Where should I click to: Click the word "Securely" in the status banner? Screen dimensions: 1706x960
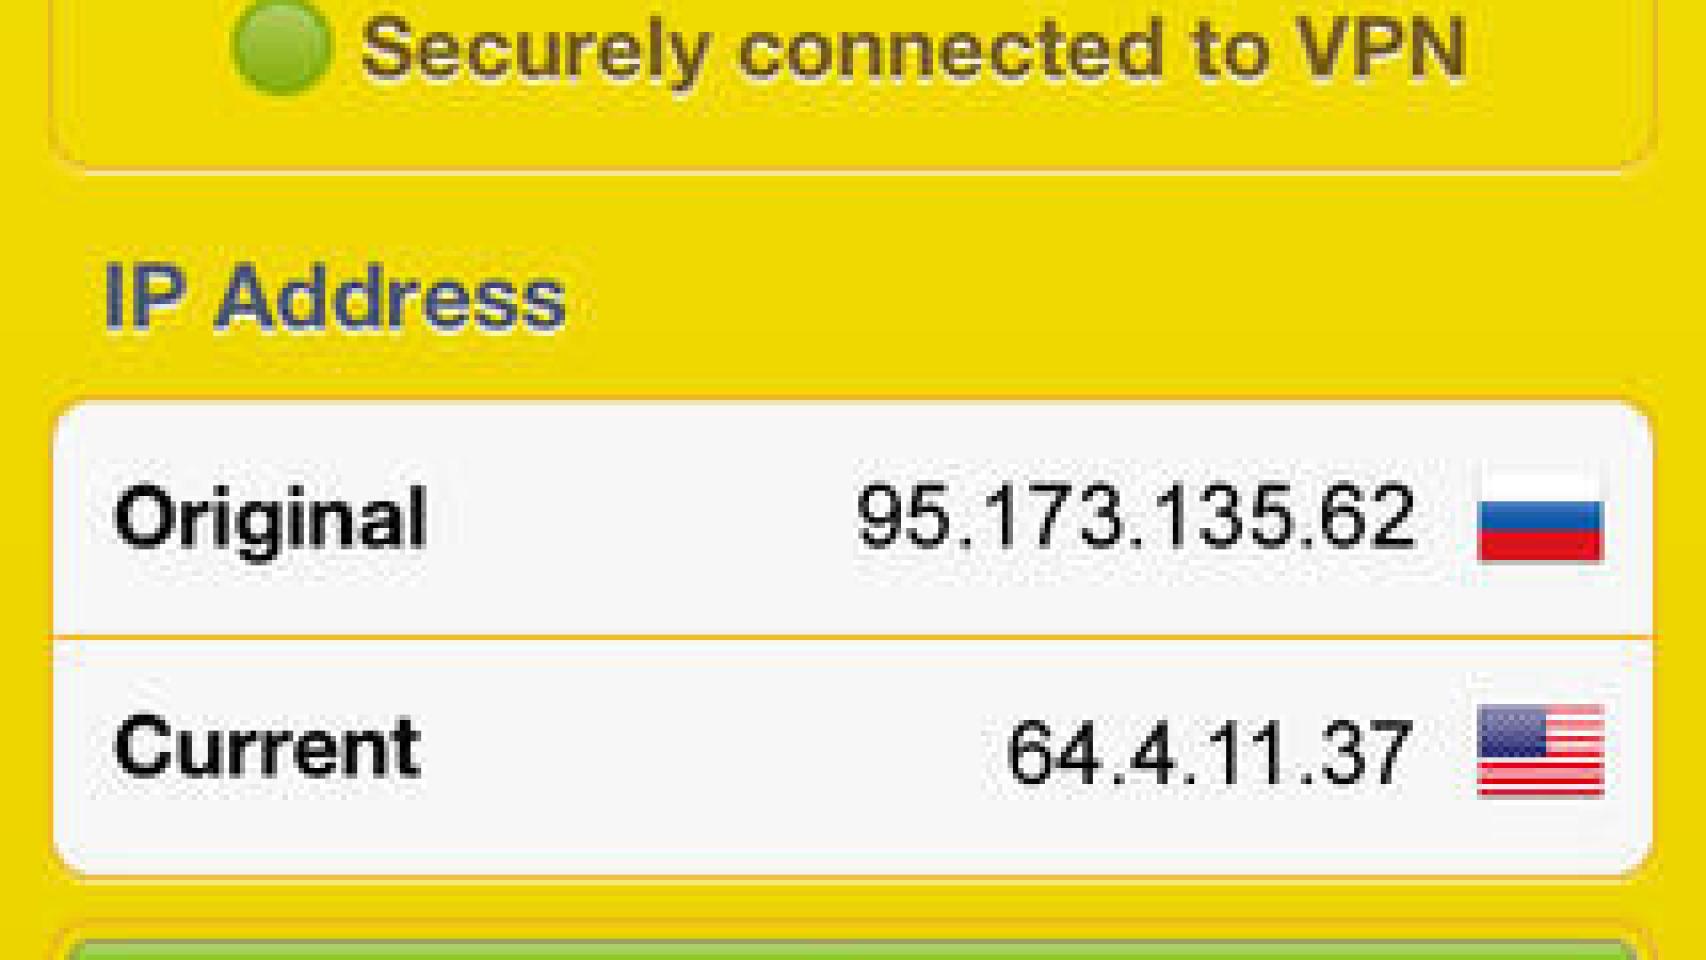(535, 49)
